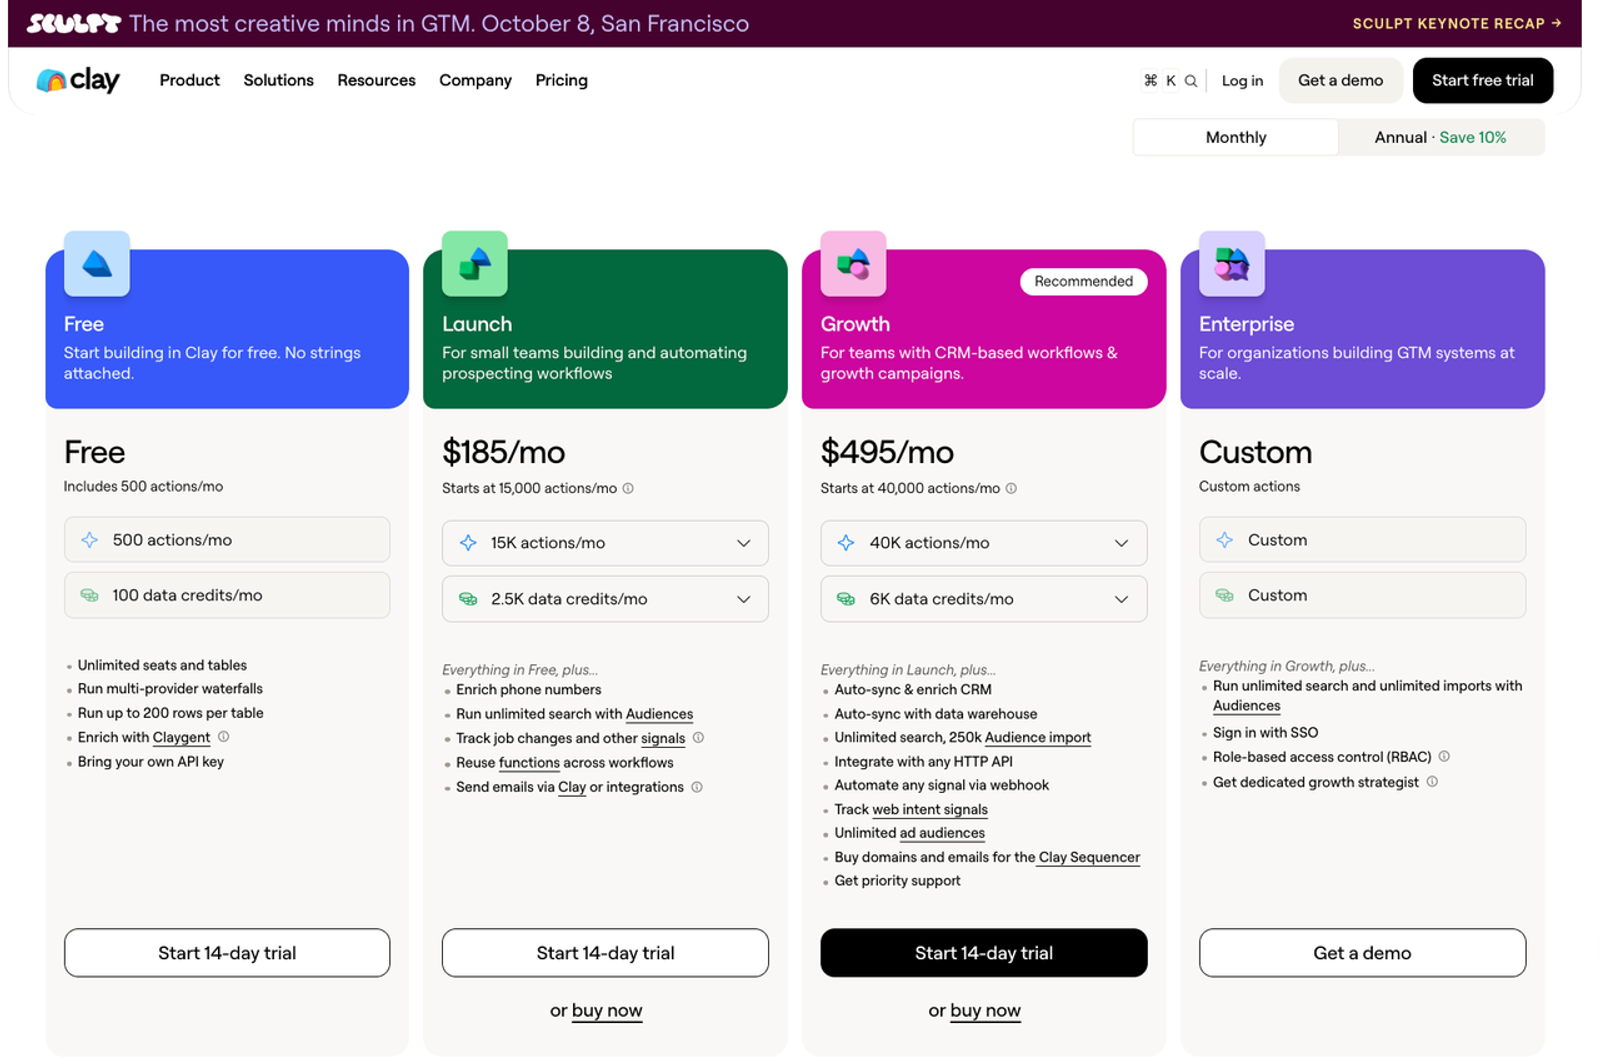Screen dimensions: 1600x1060
Task: Click 'Sign in with SSO' text
Action: pyautogui.click(x=1265, y=733)
